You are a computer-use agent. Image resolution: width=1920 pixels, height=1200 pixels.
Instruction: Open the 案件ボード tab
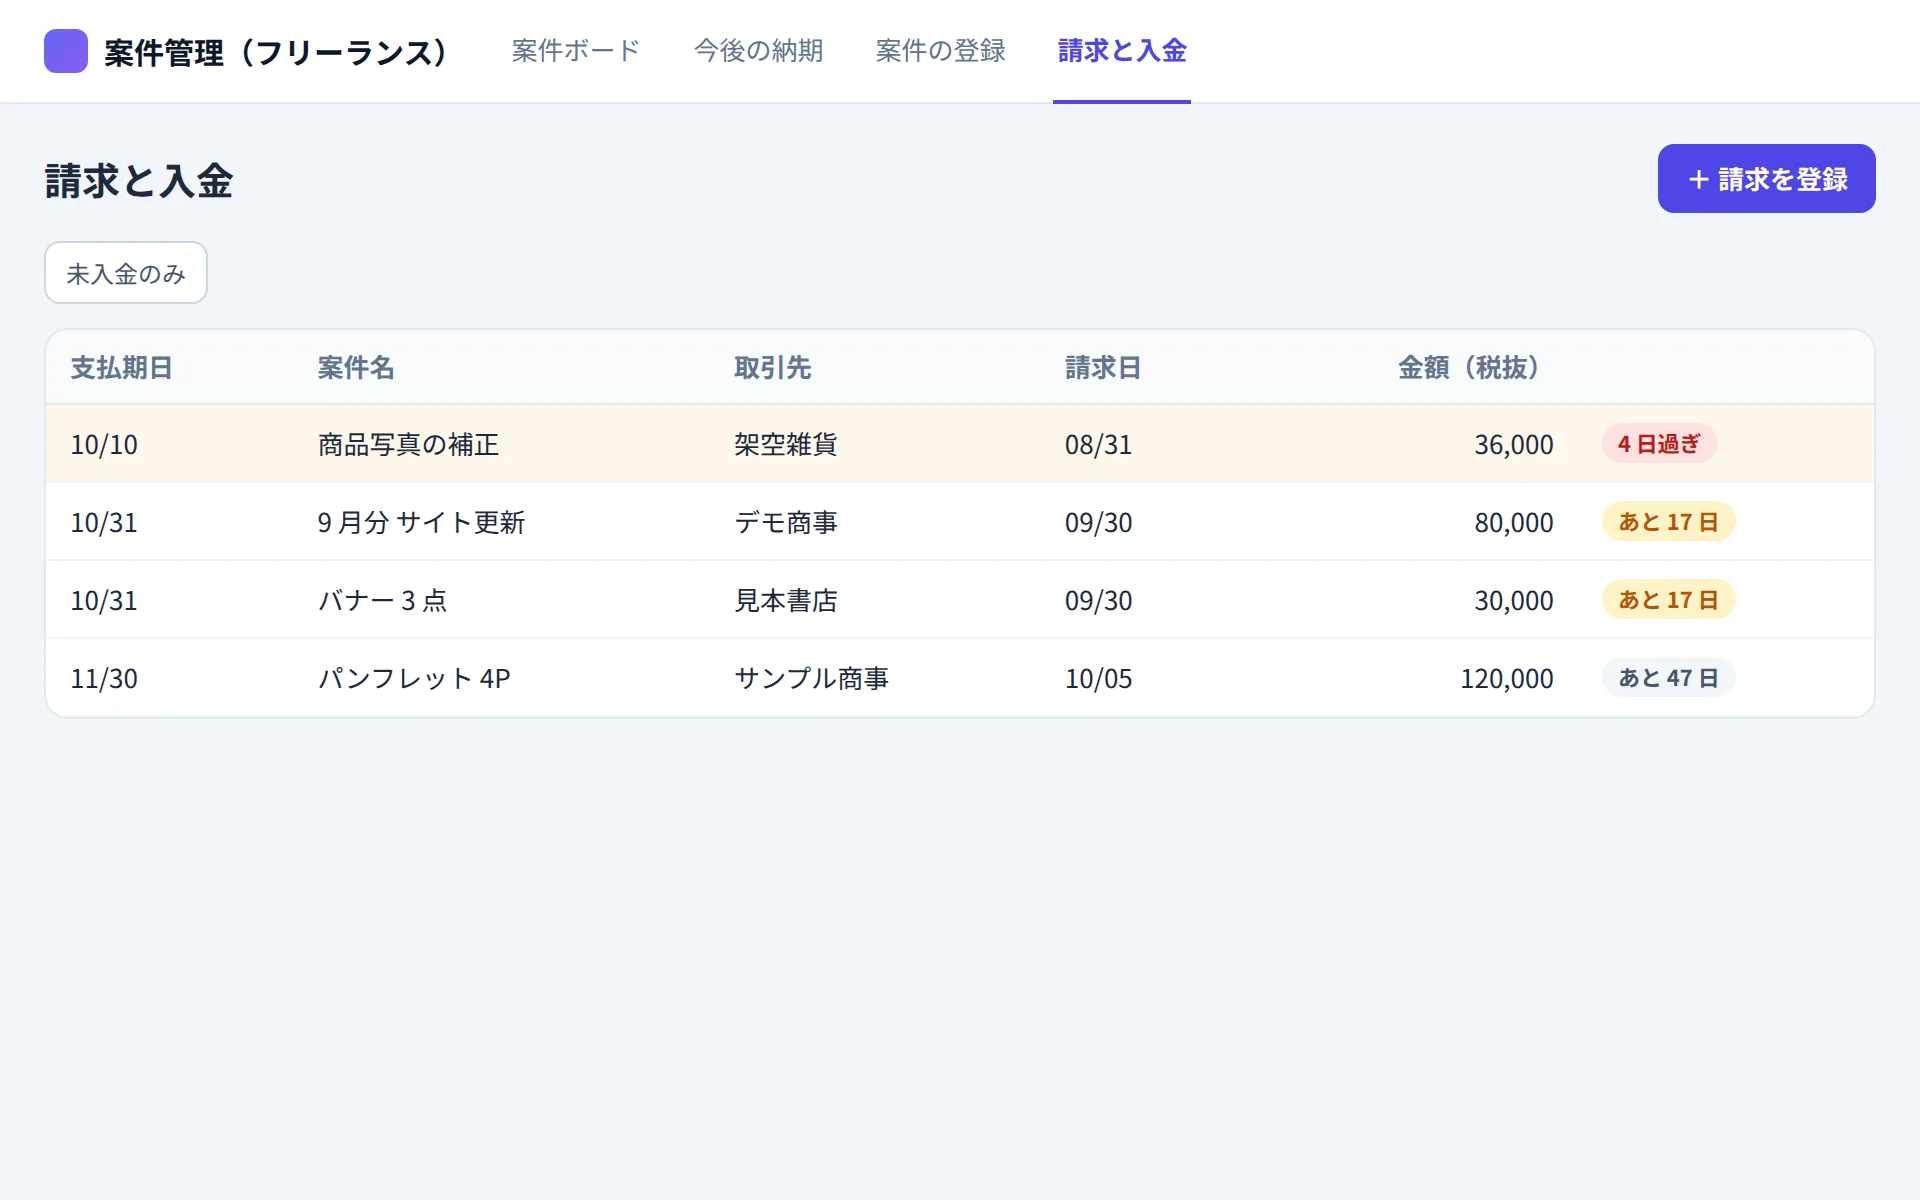pos(576,51)
